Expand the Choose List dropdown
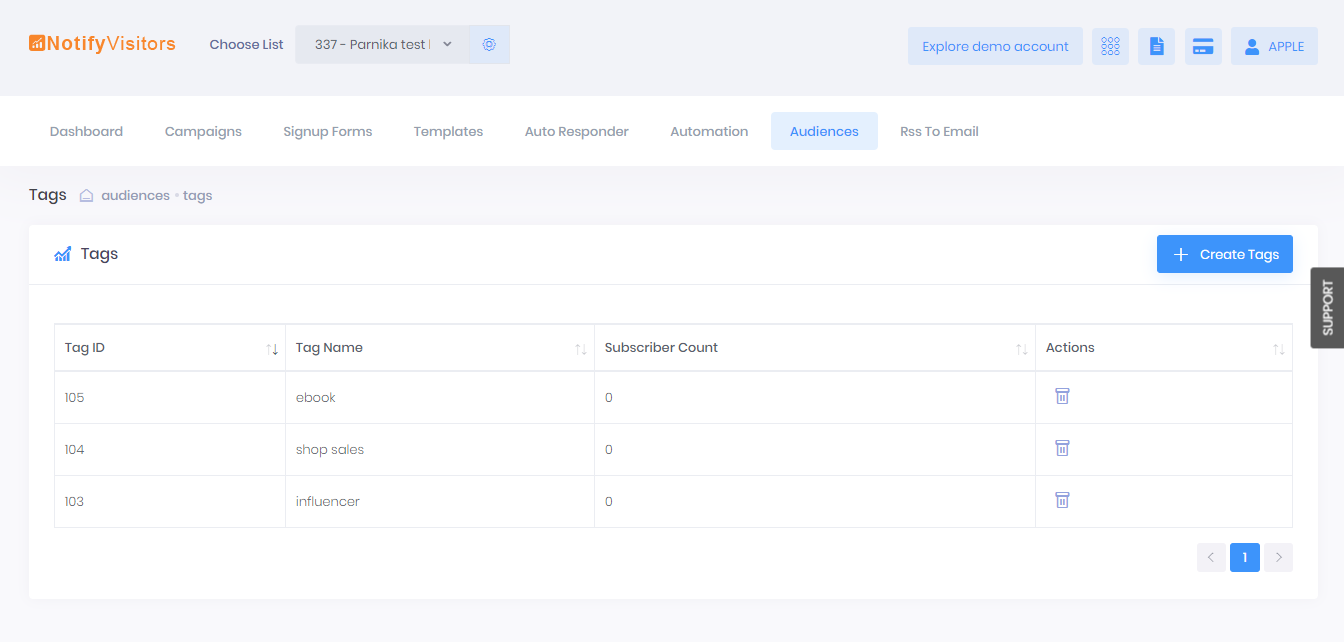 [x=383, y=45]
